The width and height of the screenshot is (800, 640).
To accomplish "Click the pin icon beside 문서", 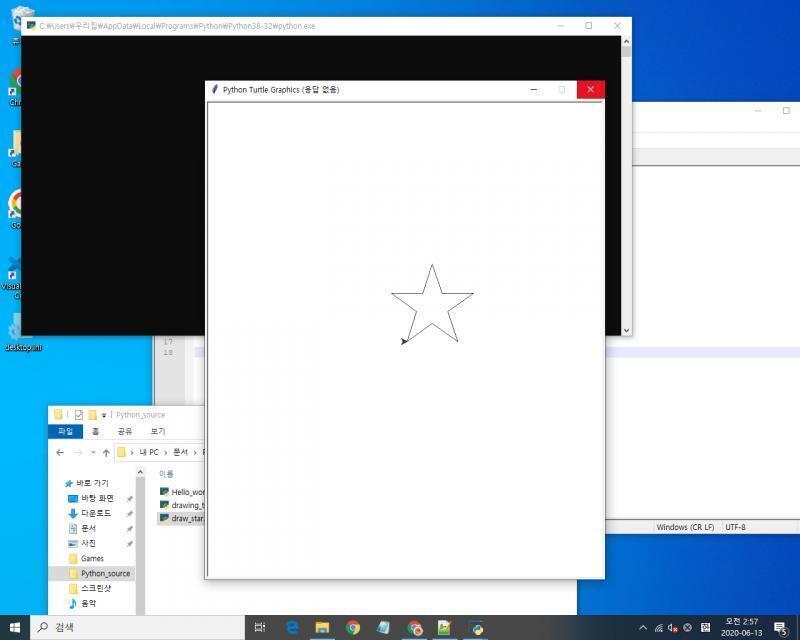I will click(x=130, y=529).
